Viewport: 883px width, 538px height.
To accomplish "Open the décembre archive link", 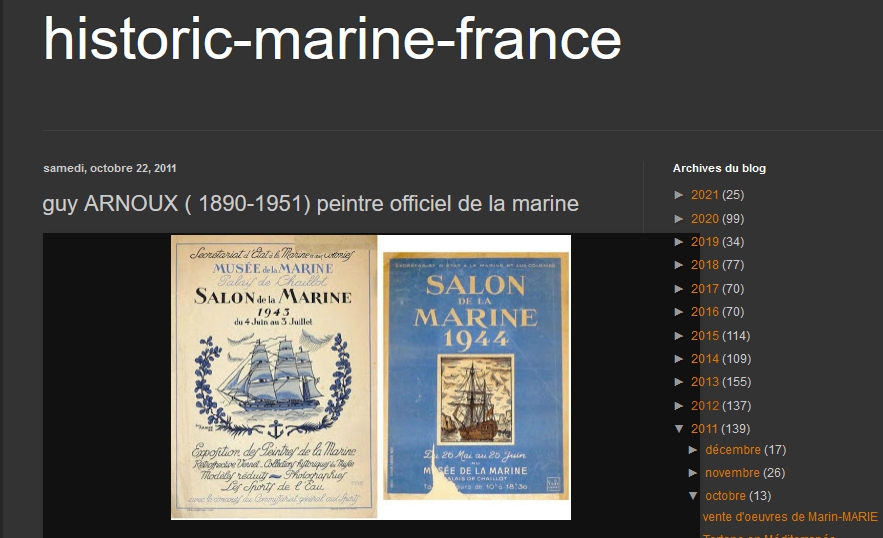I will pyautogui.click(x=733, y=450).
